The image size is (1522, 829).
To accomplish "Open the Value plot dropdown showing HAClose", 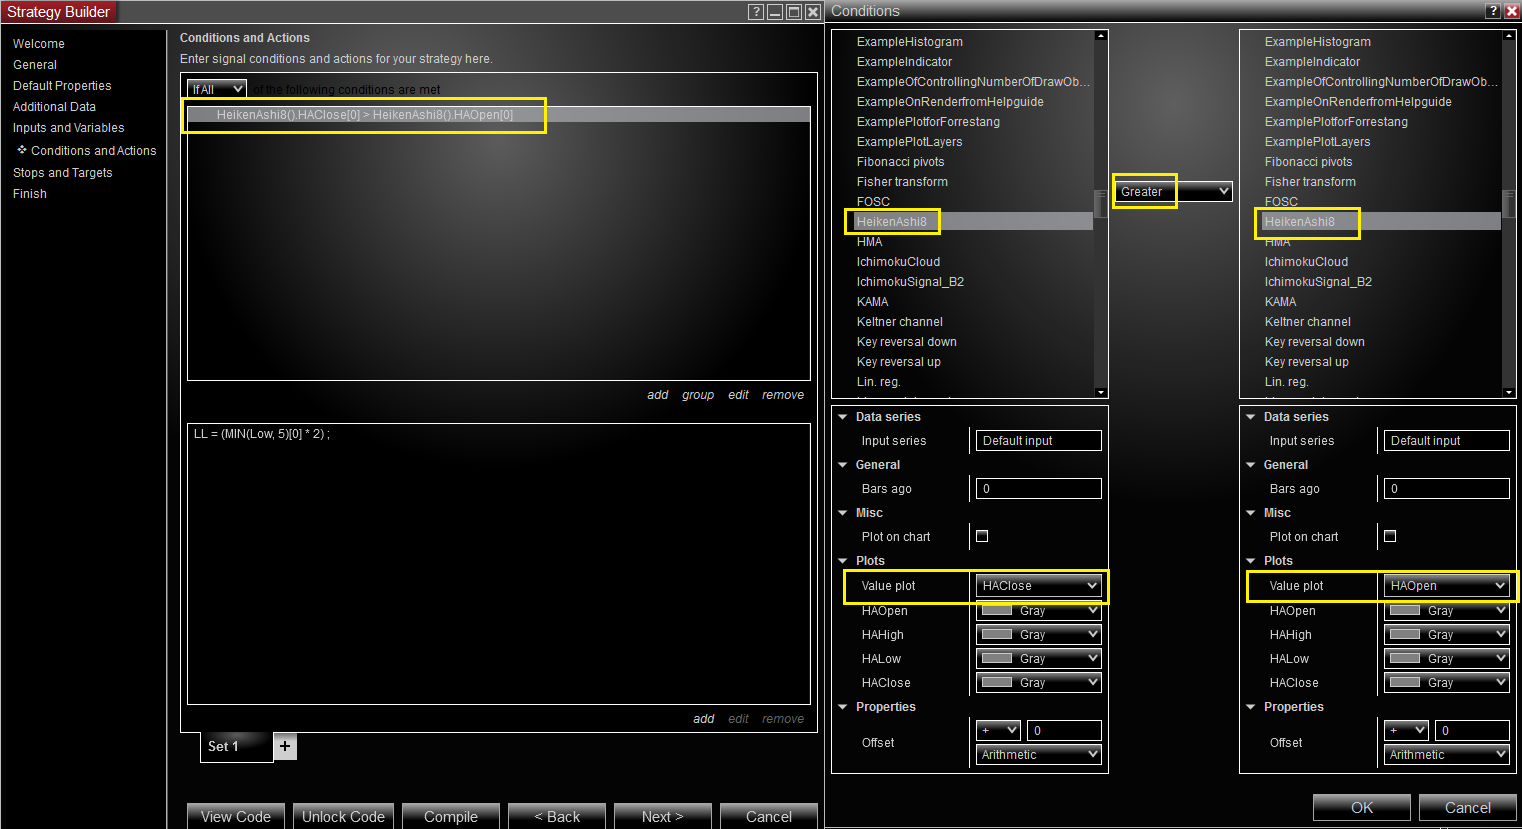I will (x=1039, y=586).
